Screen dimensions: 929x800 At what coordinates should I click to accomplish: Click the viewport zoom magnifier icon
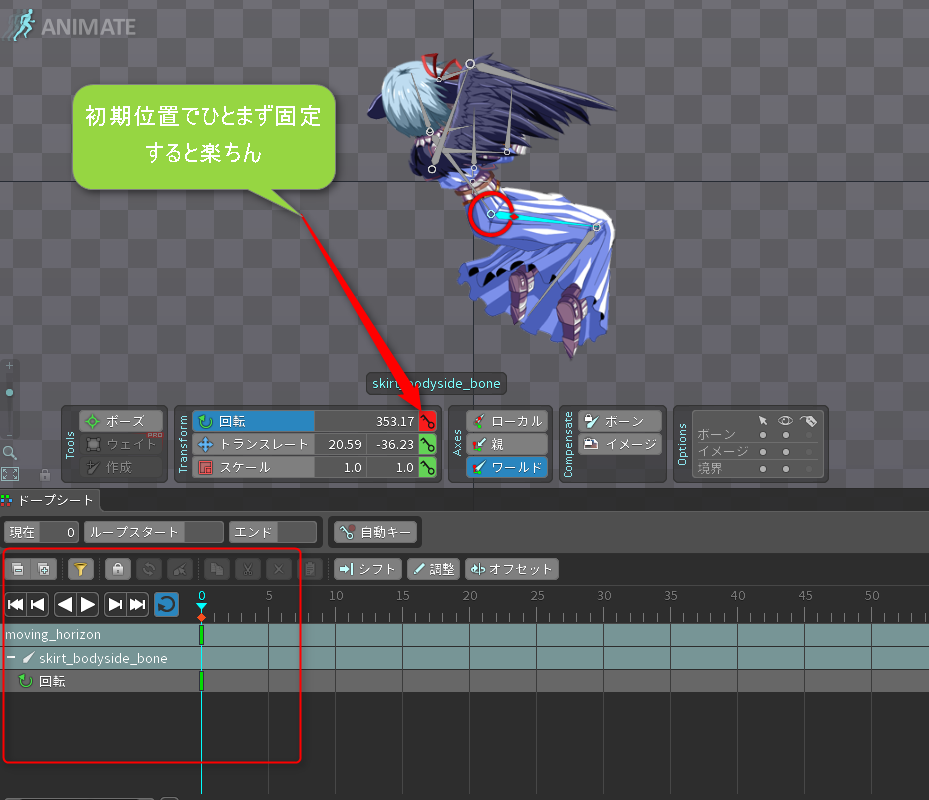click(9, 453)
